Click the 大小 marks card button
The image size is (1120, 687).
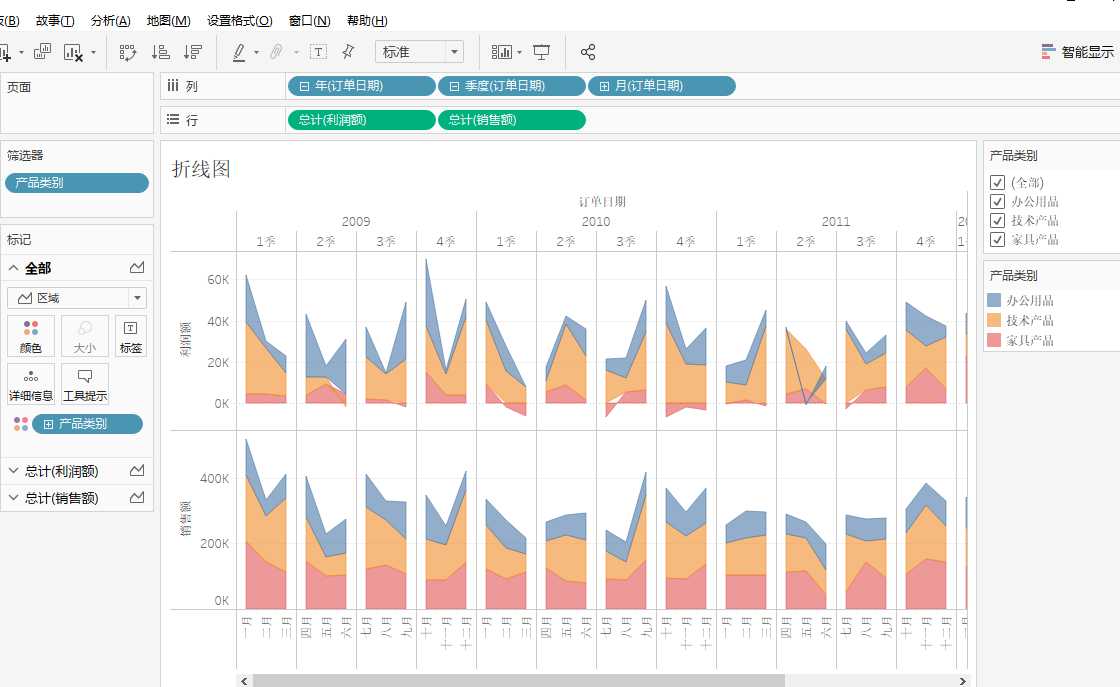[x=84, y=336]
